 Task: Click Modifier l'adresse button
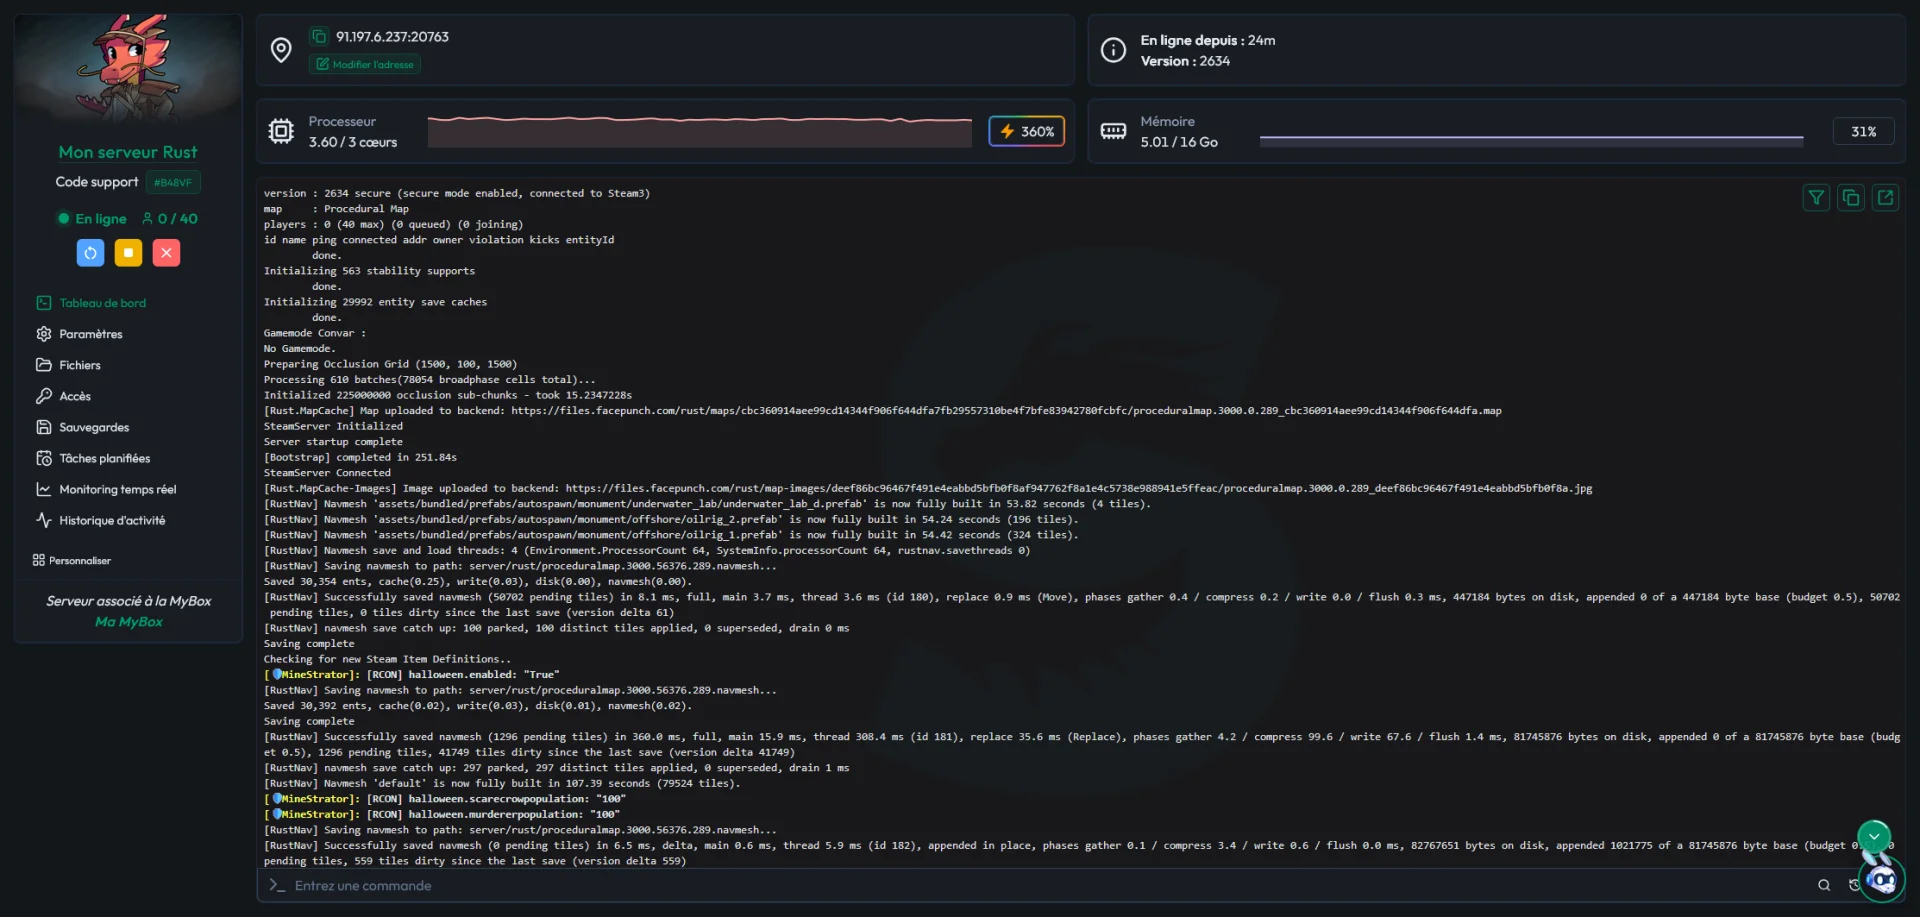tap(365, 64)
